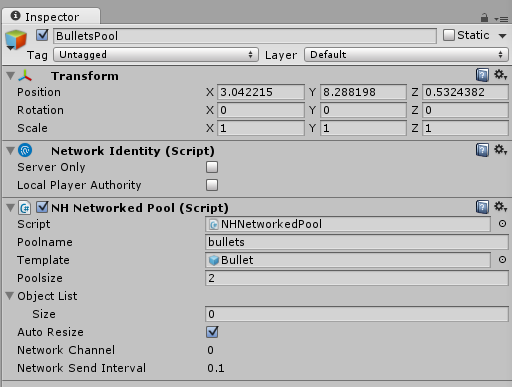This screenshot has width=512, height=387.
Task: Edit the Poolname field bullets
Action: click(357, 242)
